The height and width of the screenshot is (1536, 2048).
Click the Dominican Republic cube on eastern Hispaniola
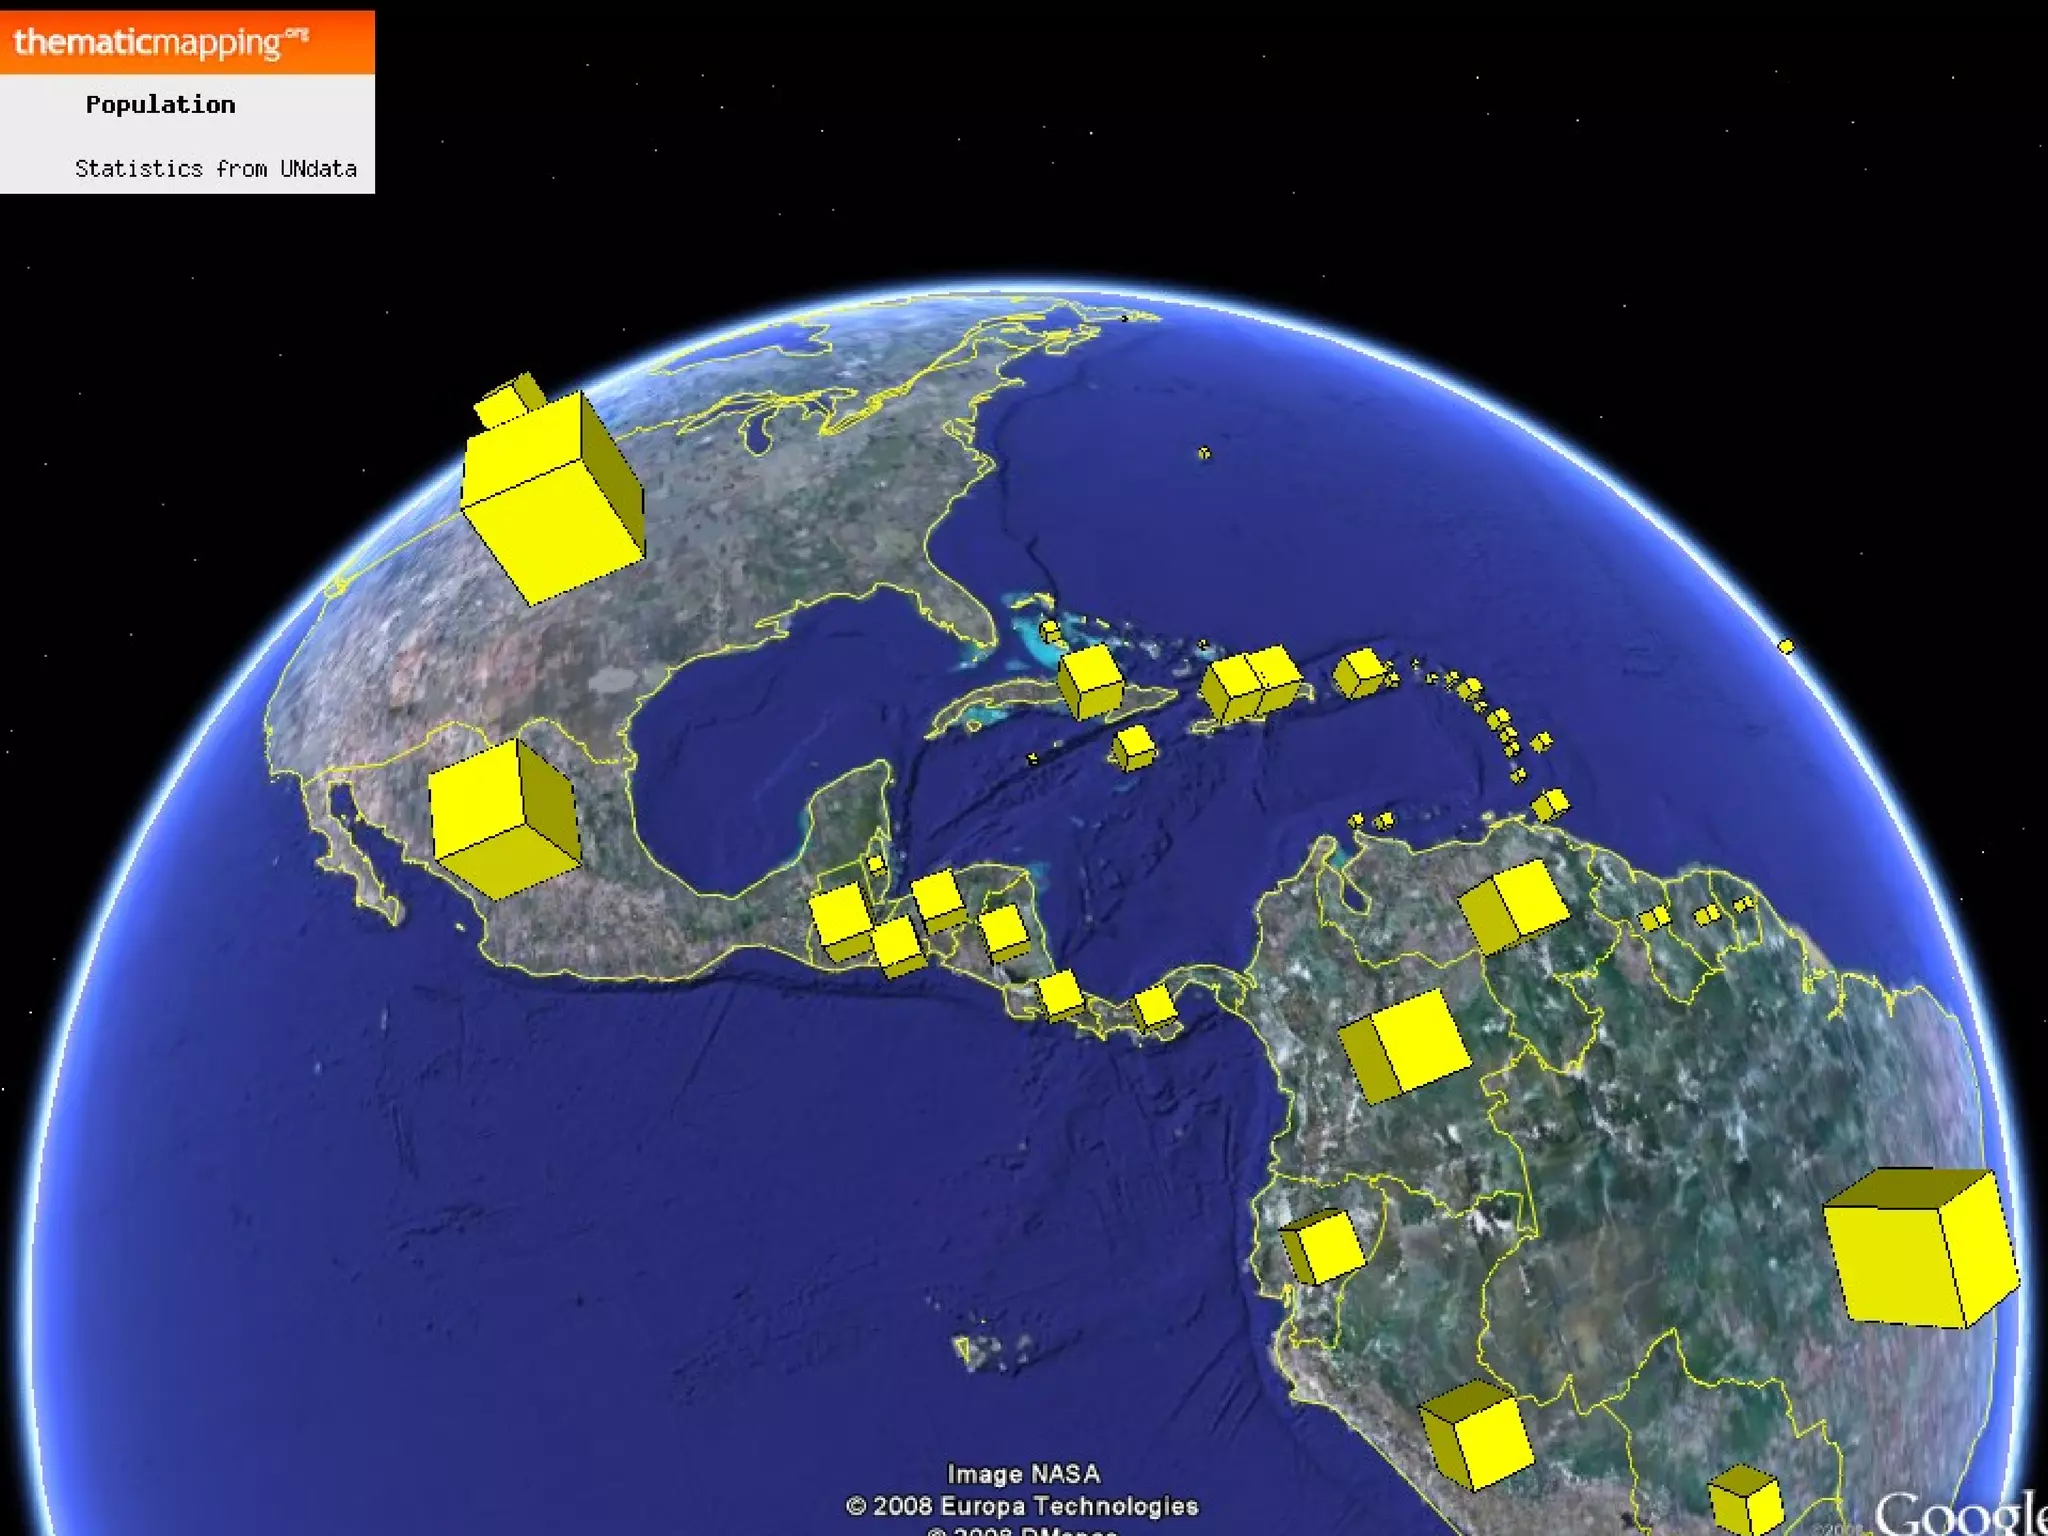1277,679
